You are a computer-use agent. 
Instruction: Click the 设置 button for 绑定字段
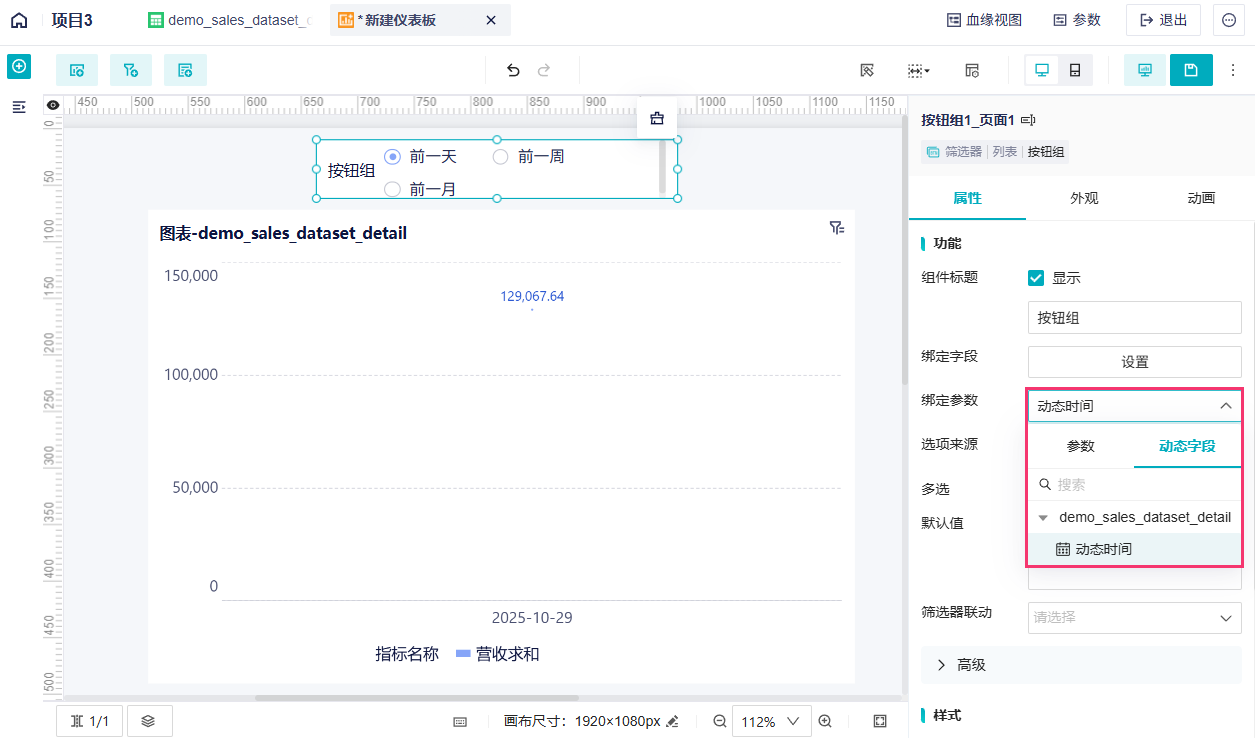(x=1135, y=362)
